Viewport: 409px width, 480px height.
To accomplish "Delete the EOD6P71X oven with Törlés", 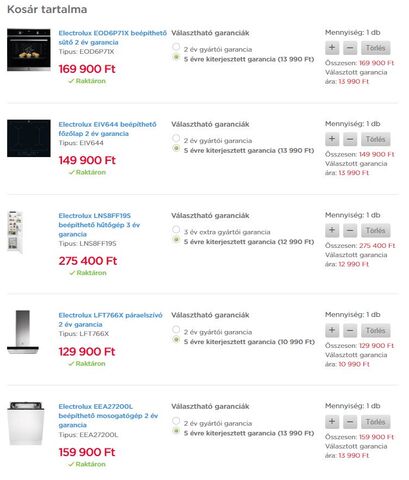I will (x=376, y=48).
